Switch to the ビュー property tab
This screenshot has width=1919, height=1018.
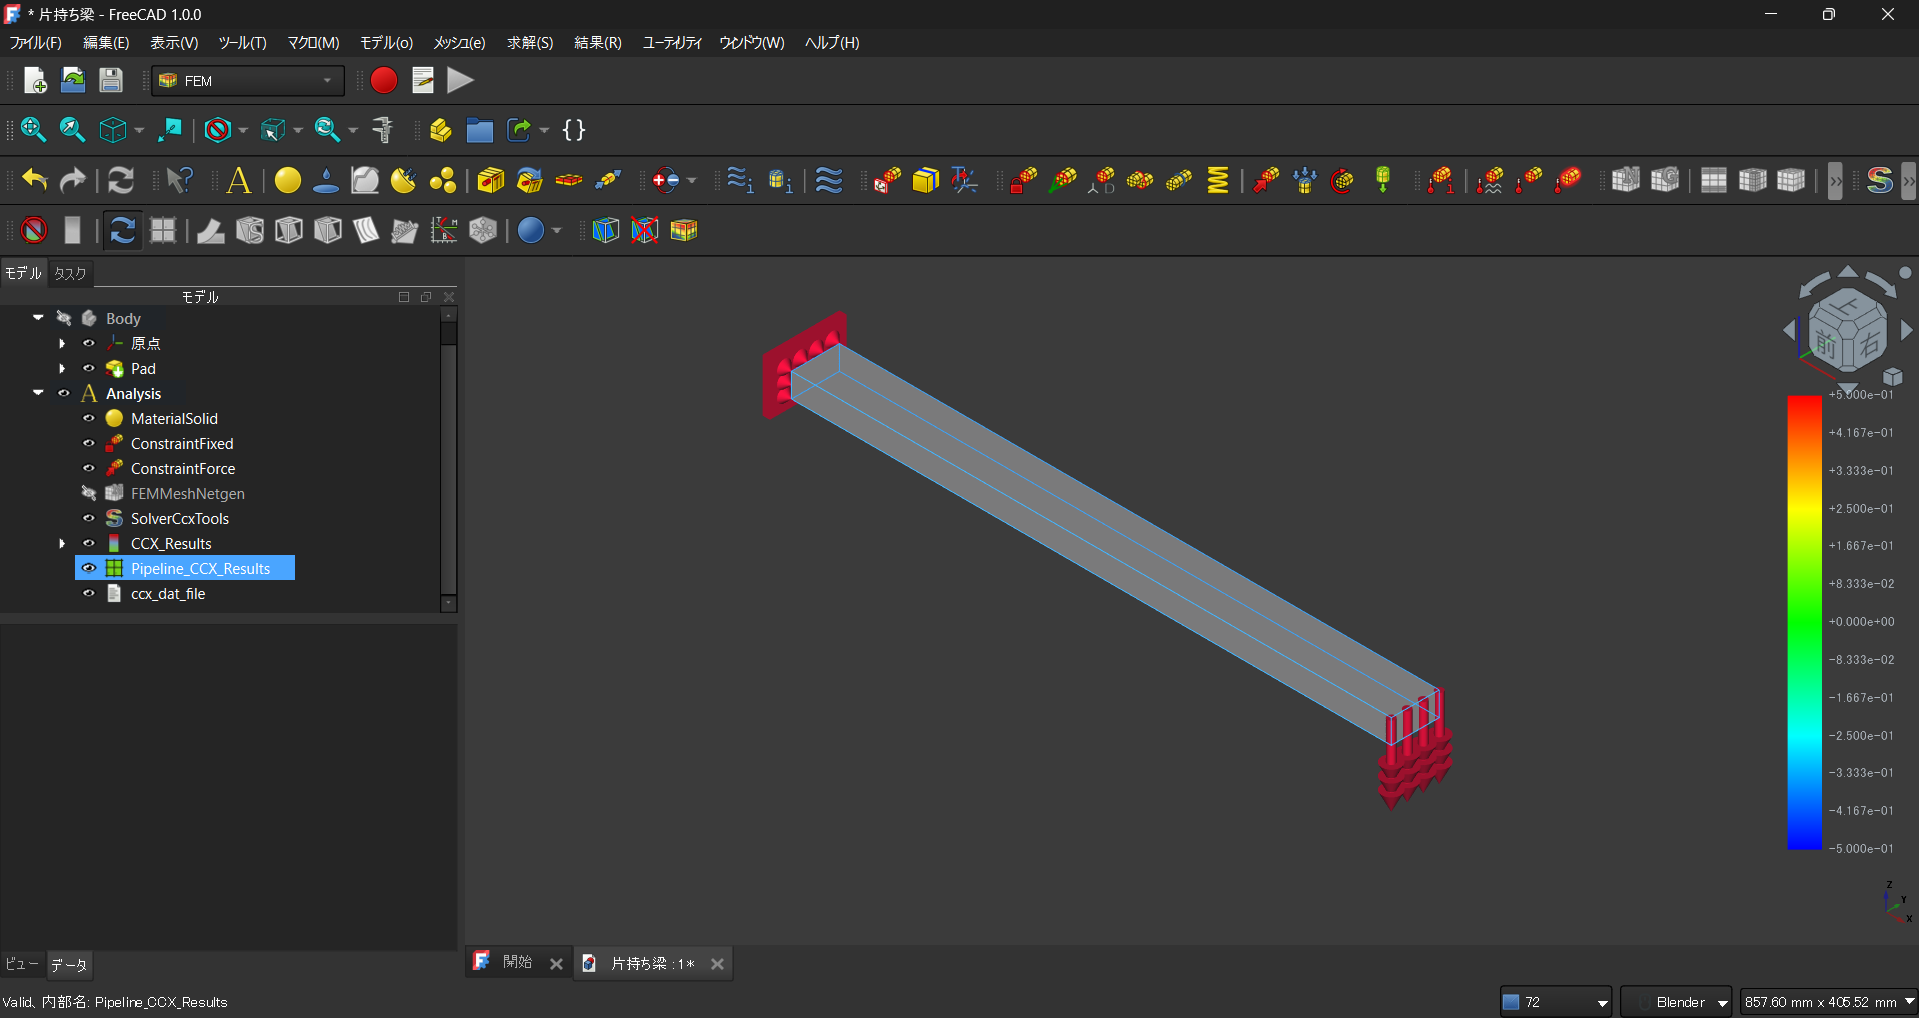coord(22,965)
